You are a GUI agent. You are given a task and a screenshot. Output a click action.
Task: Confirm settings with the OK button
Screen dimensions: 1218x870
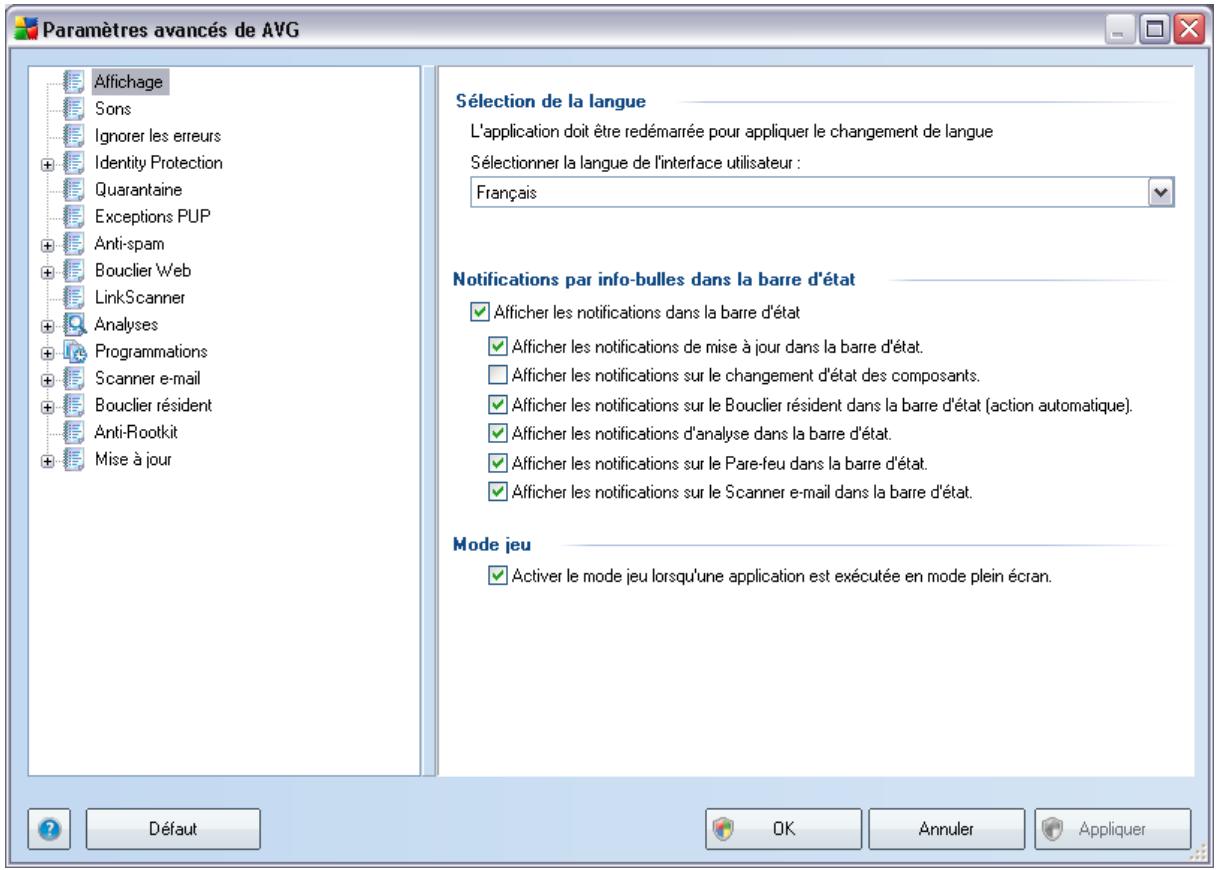(x=784, y=829)
